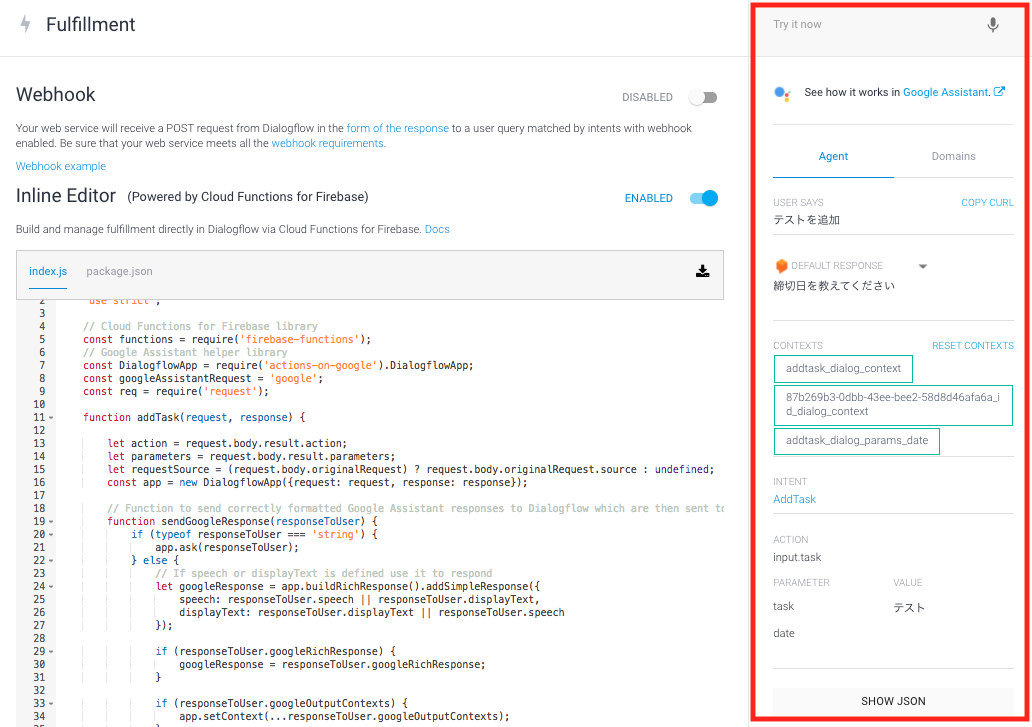Click the SHOW JSON button
Image resolution: width=1032 pixels, height=727 pixels.
pyautogui.click(x=893, y=701)
